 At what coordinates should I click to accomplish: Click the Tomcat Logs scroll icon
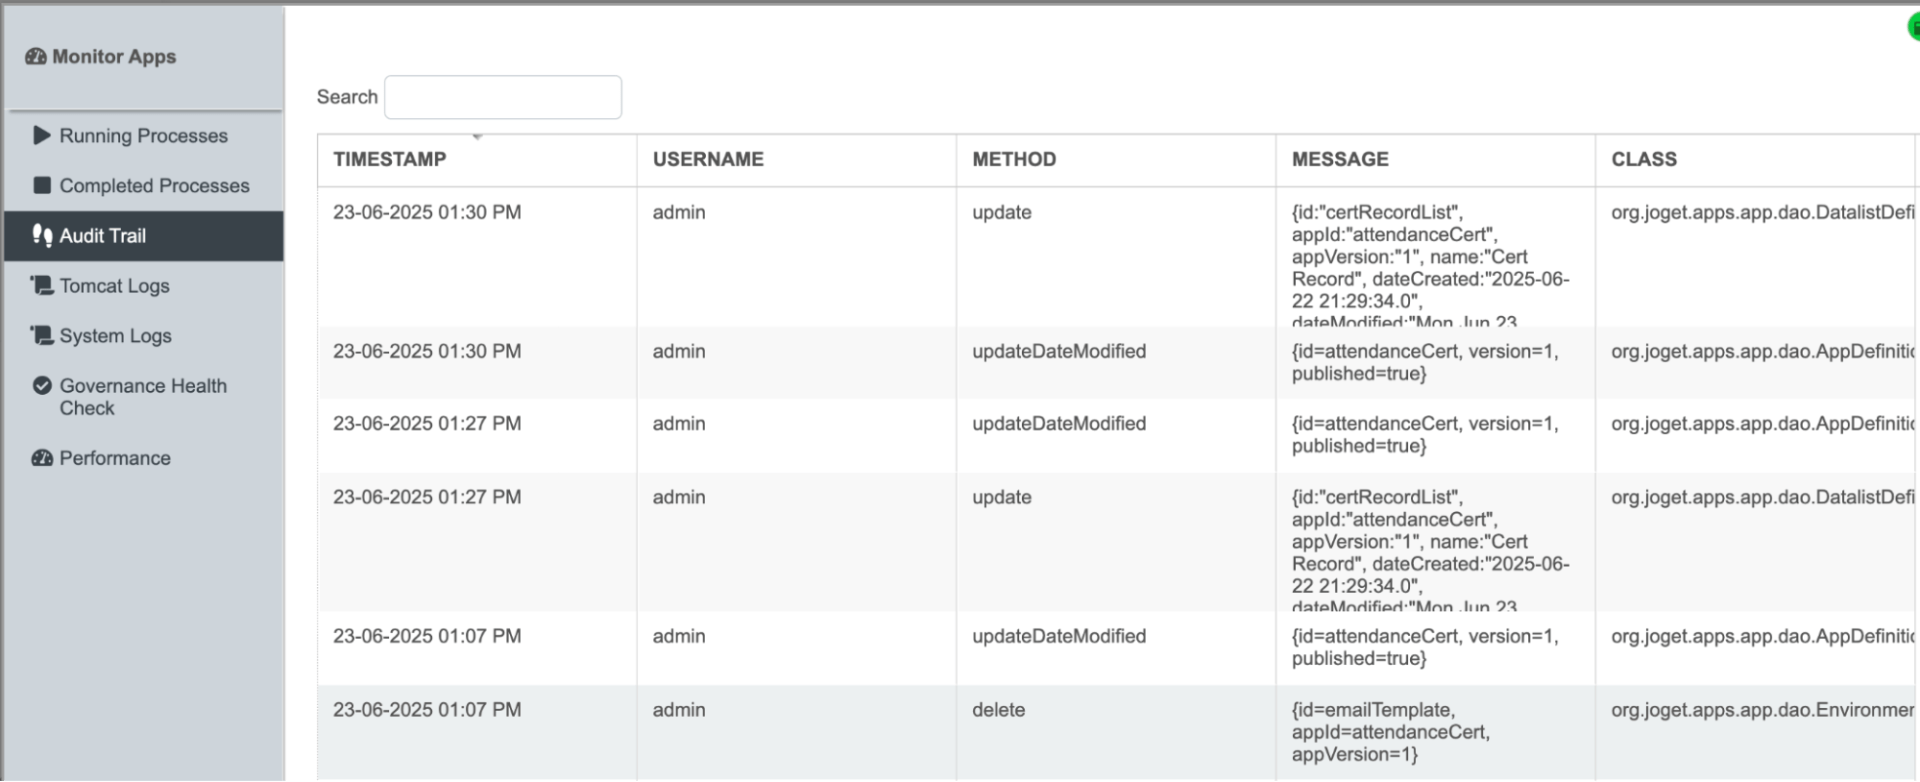tap(42, 285)
